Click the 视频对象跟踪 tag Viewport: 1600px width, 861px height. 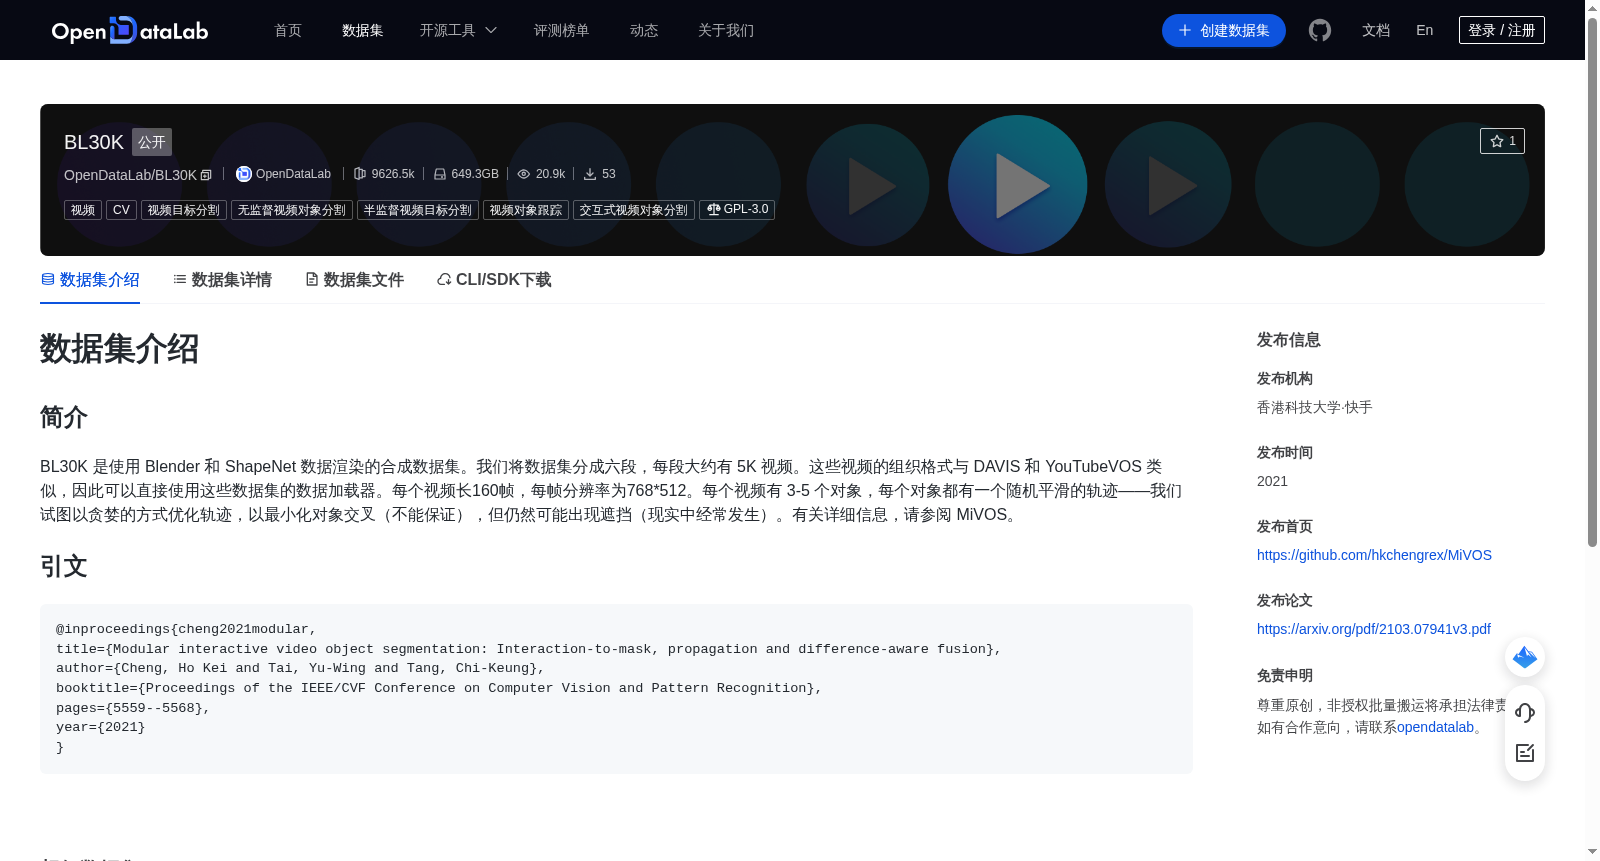[x=526, y=210]
